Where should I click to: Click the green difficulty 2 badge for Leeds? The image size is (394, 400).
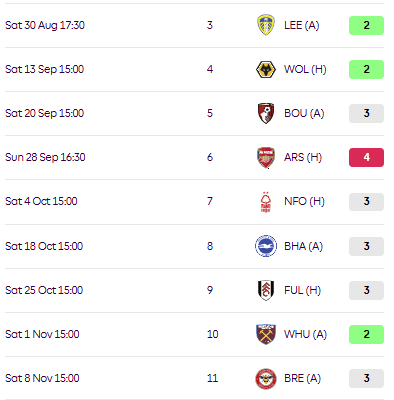pos(366,25)
